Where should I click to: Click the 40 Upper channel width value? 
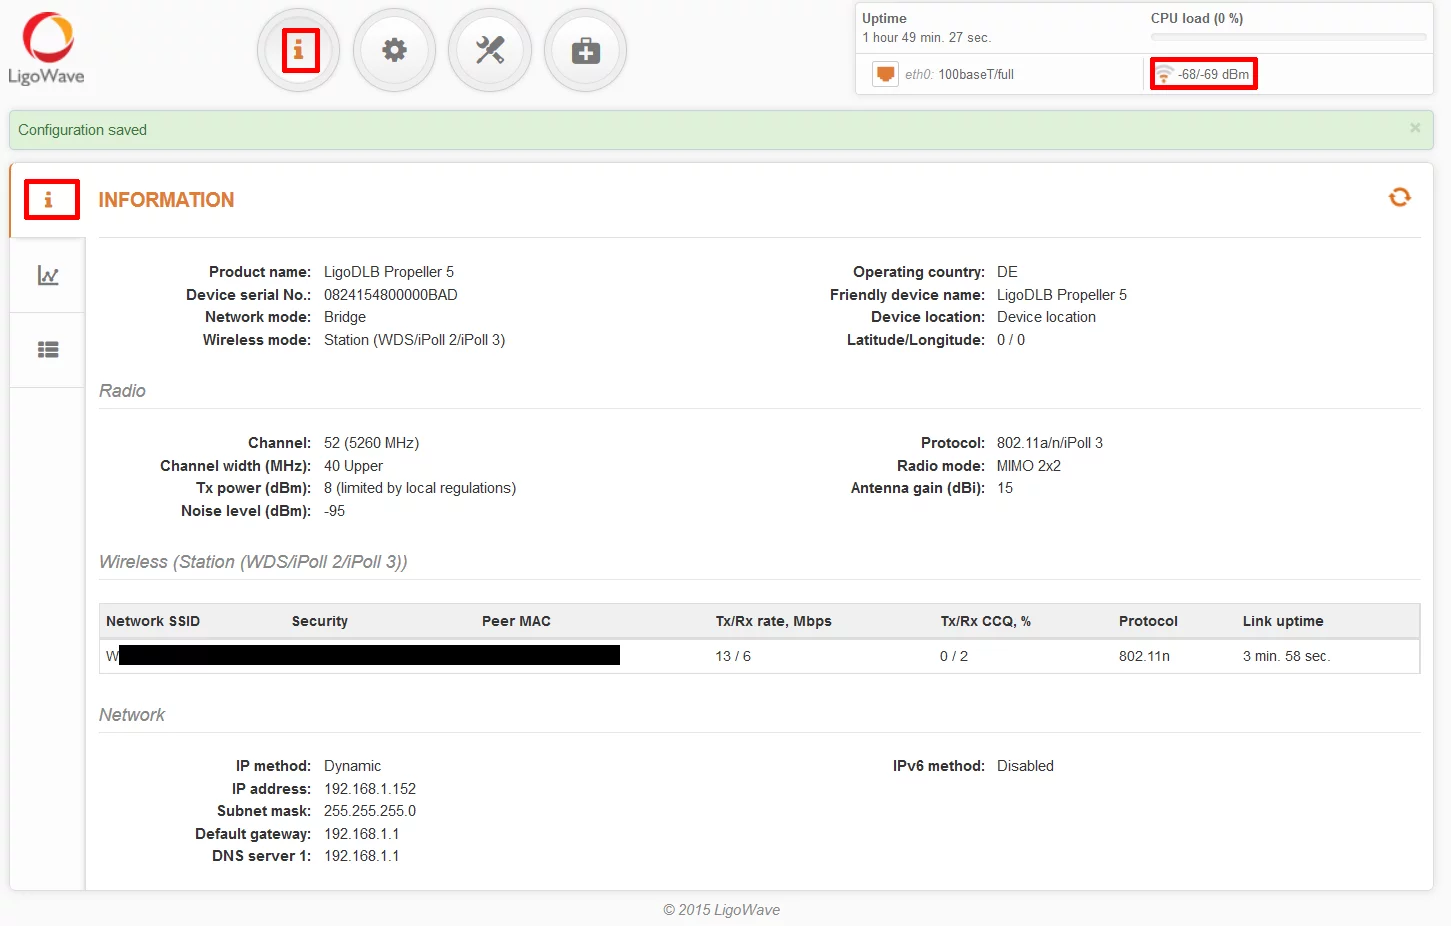point(353,466)
